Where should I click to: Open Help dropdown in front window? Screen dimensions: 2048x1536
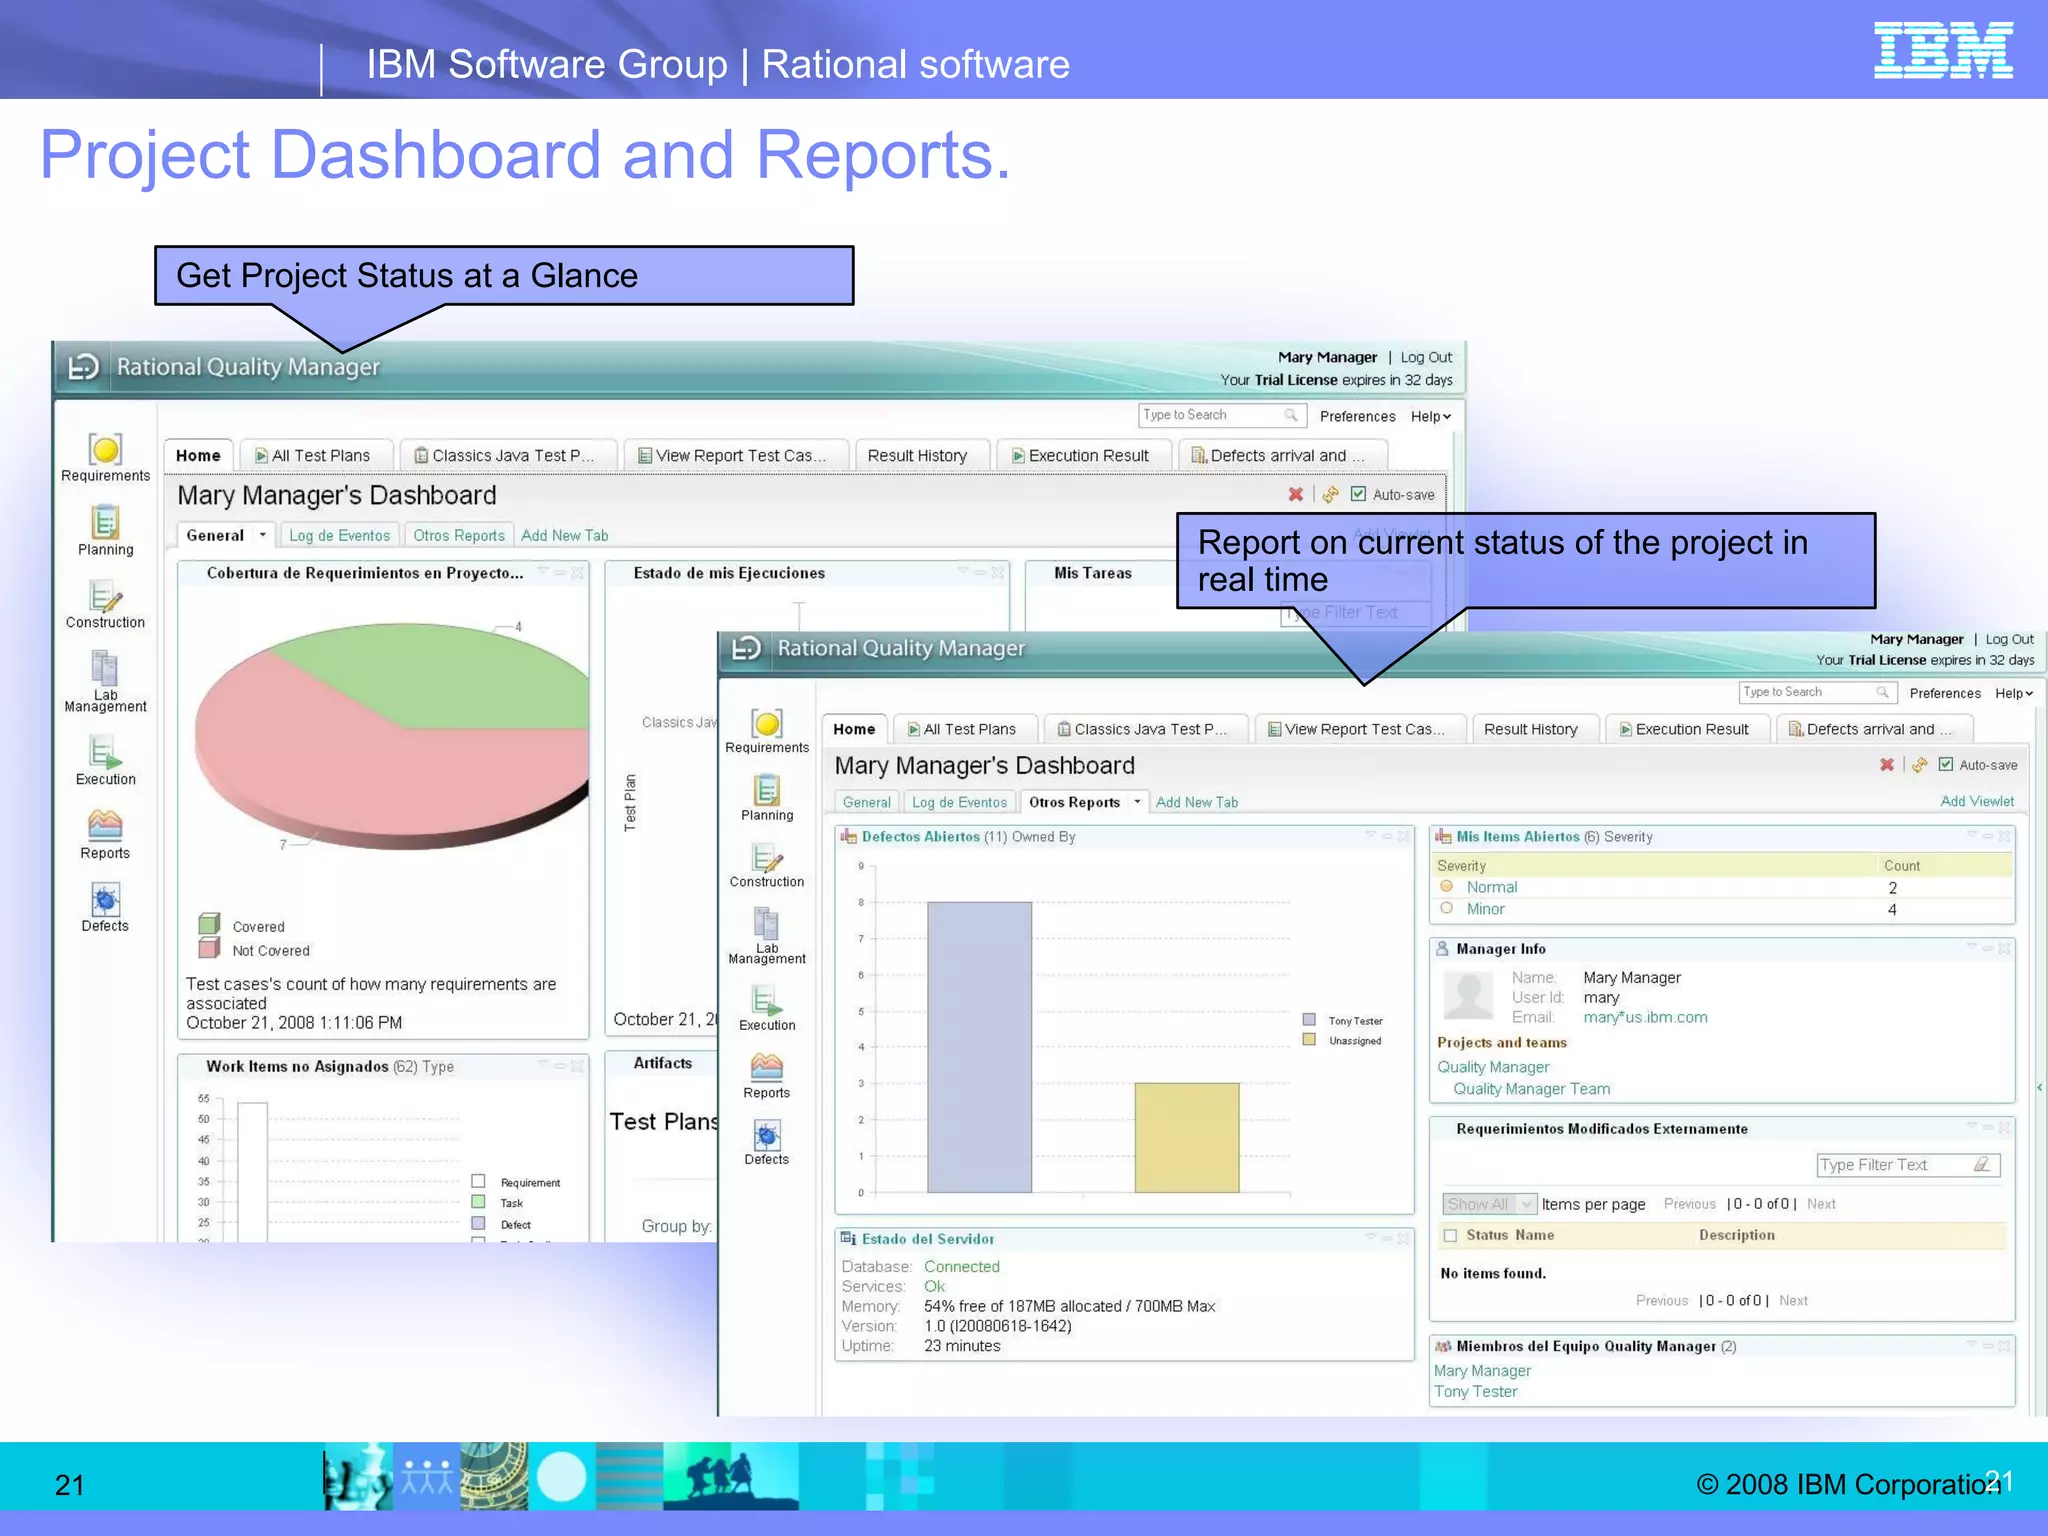2014,693
